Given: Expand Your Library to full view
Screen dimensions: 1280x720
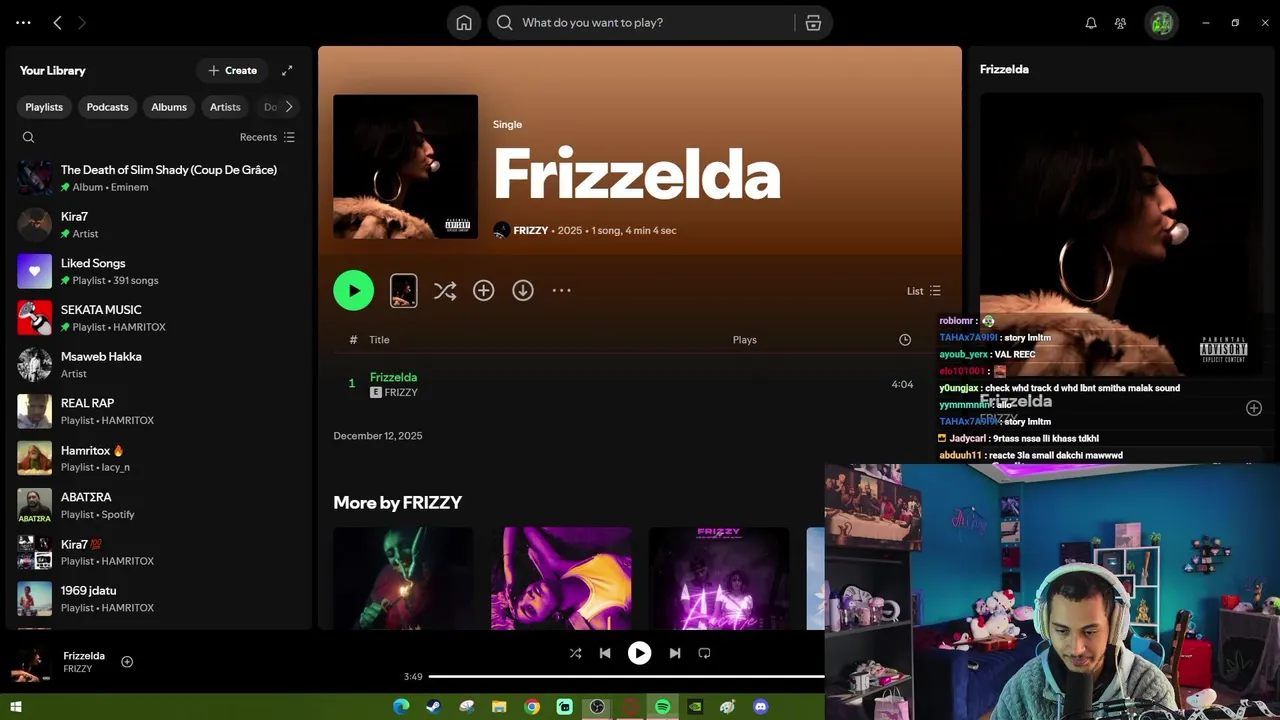Looking at the screenshot, I should tap(287, 70).
